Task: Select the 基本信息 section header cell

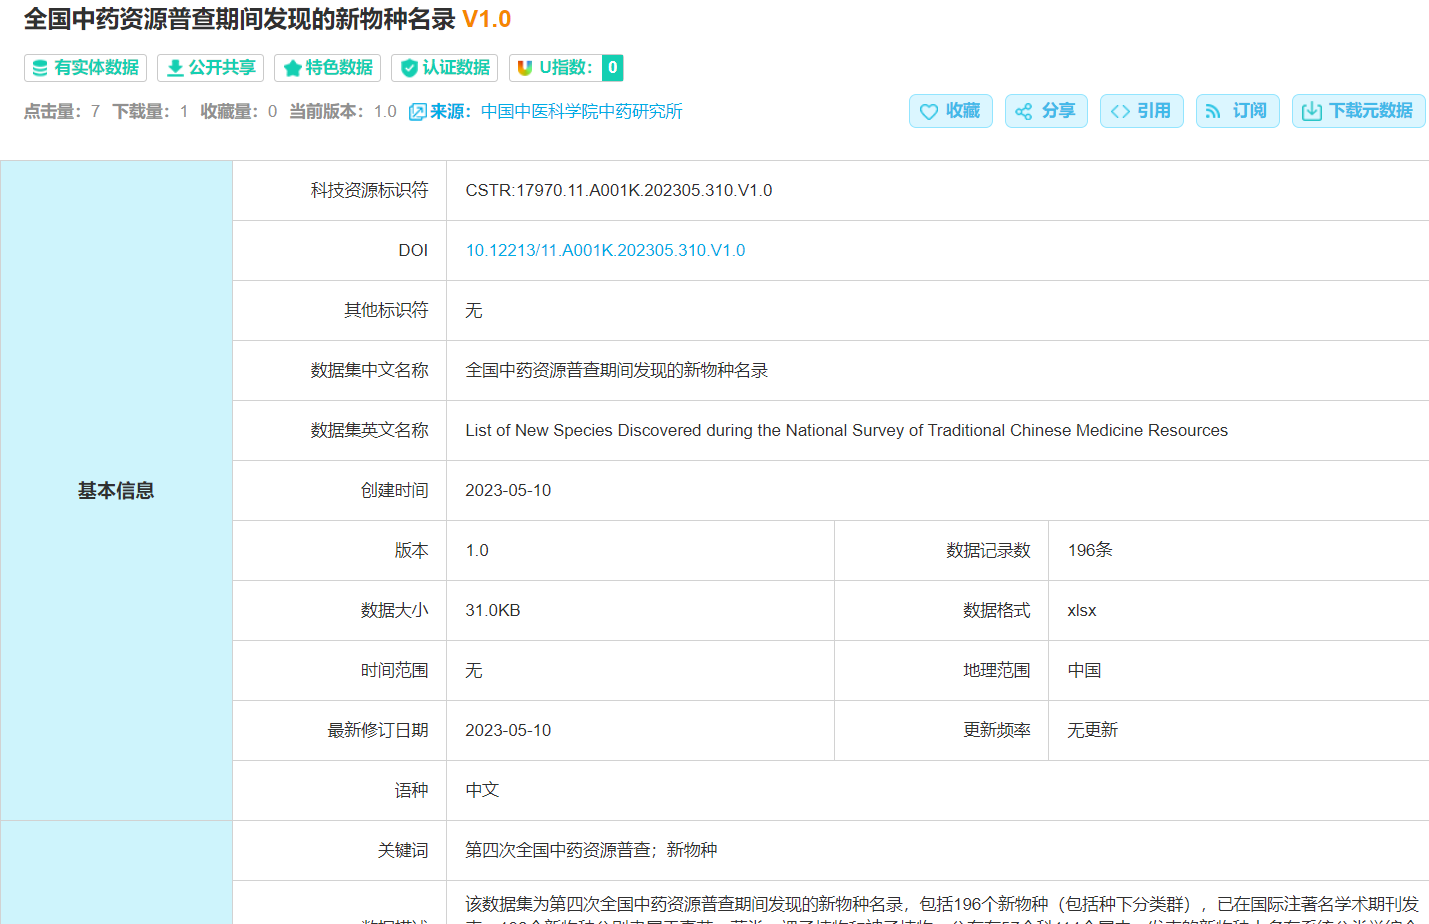Action: (116, 490)
